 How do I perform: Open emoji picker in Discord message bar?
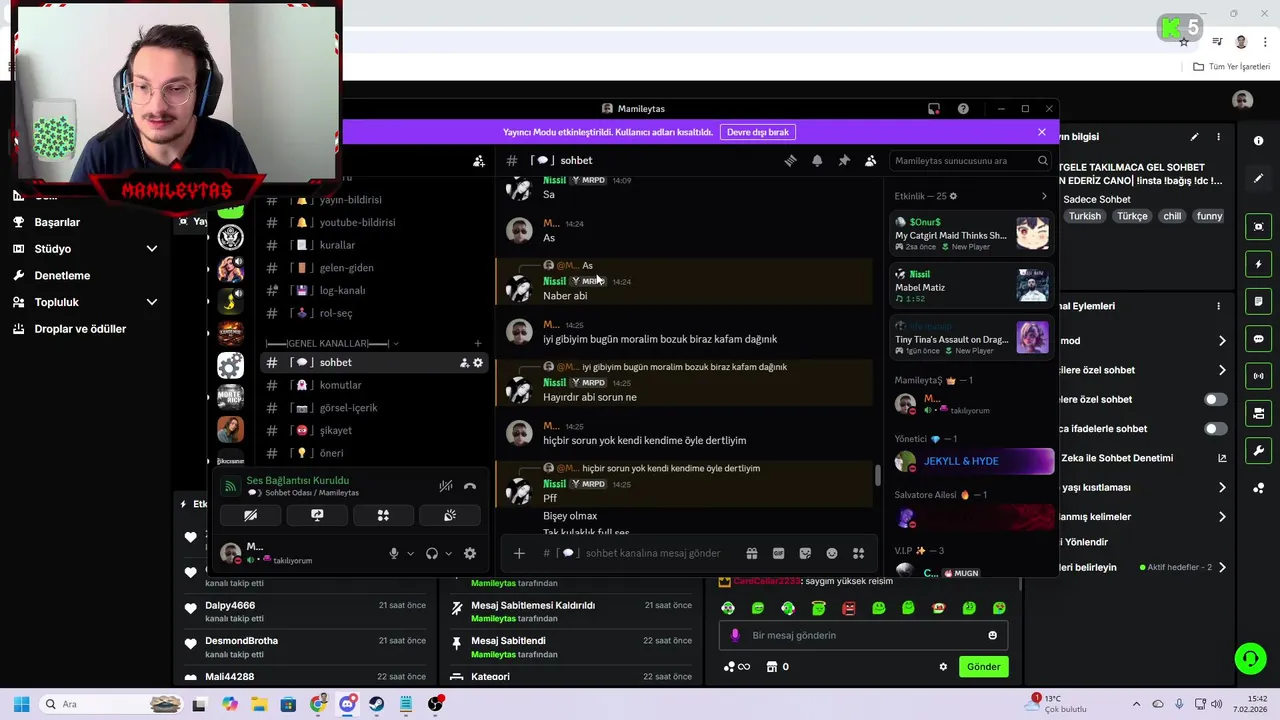pyautogui.click(x=831, y=553)
